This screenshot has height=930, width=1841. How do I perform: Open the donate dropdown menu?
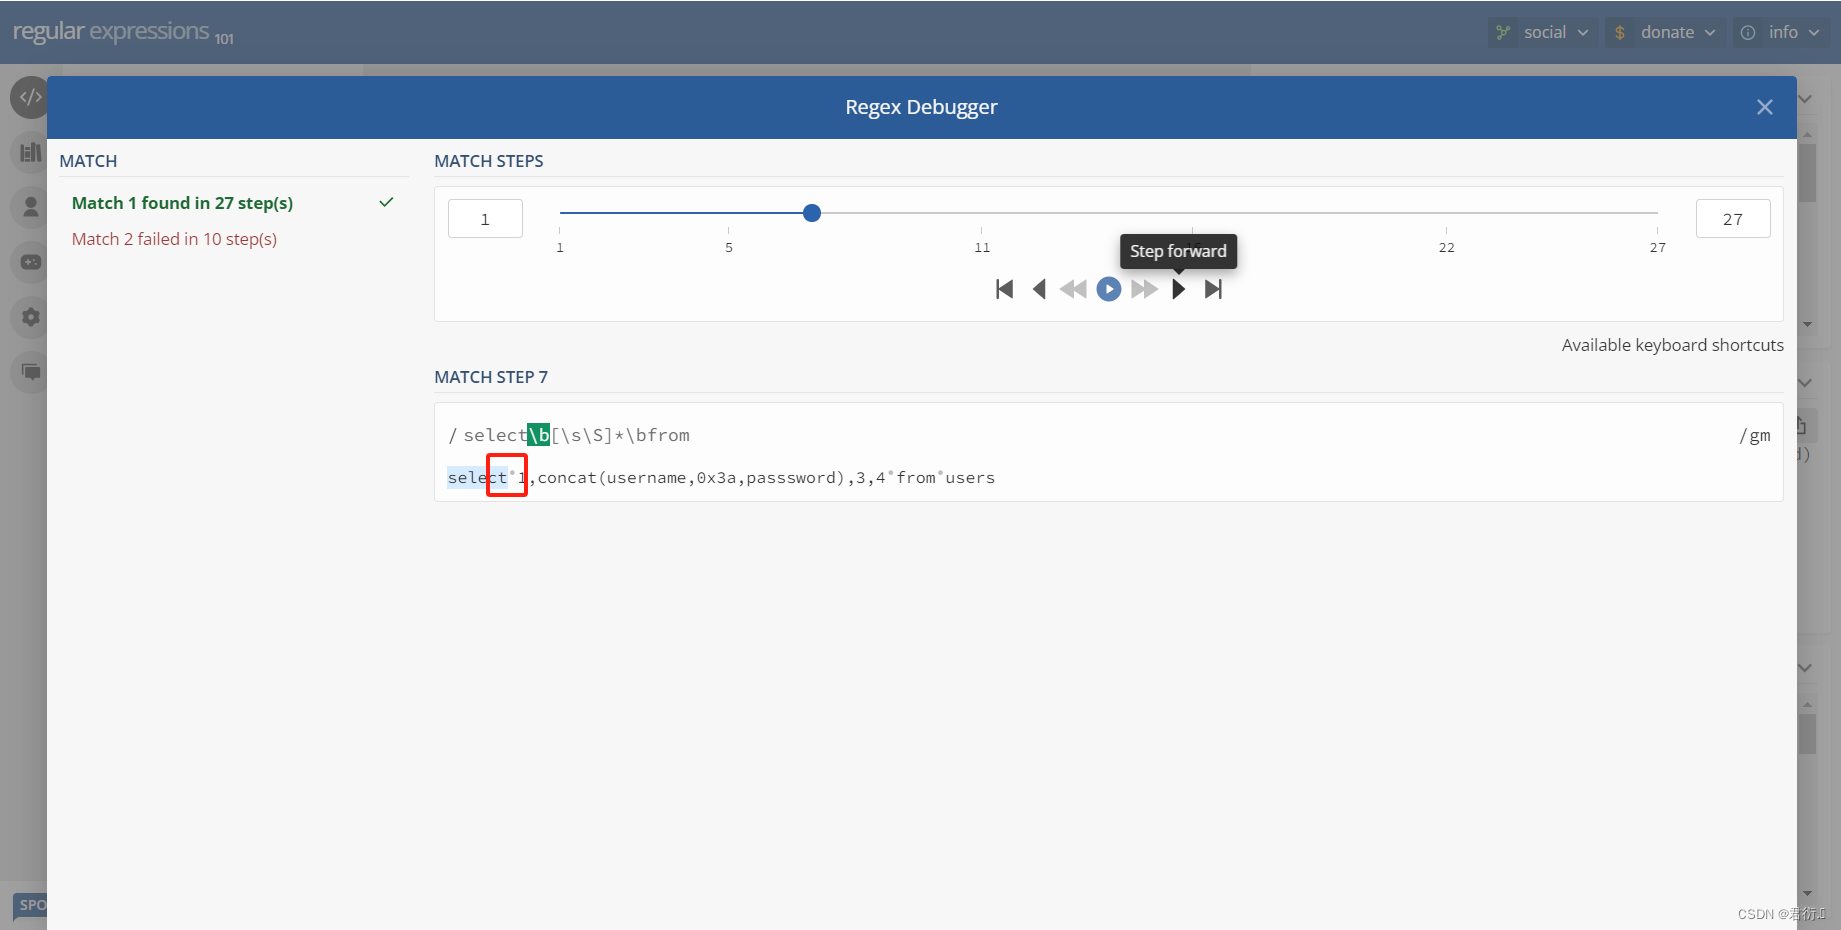[x=1665, y=32]
